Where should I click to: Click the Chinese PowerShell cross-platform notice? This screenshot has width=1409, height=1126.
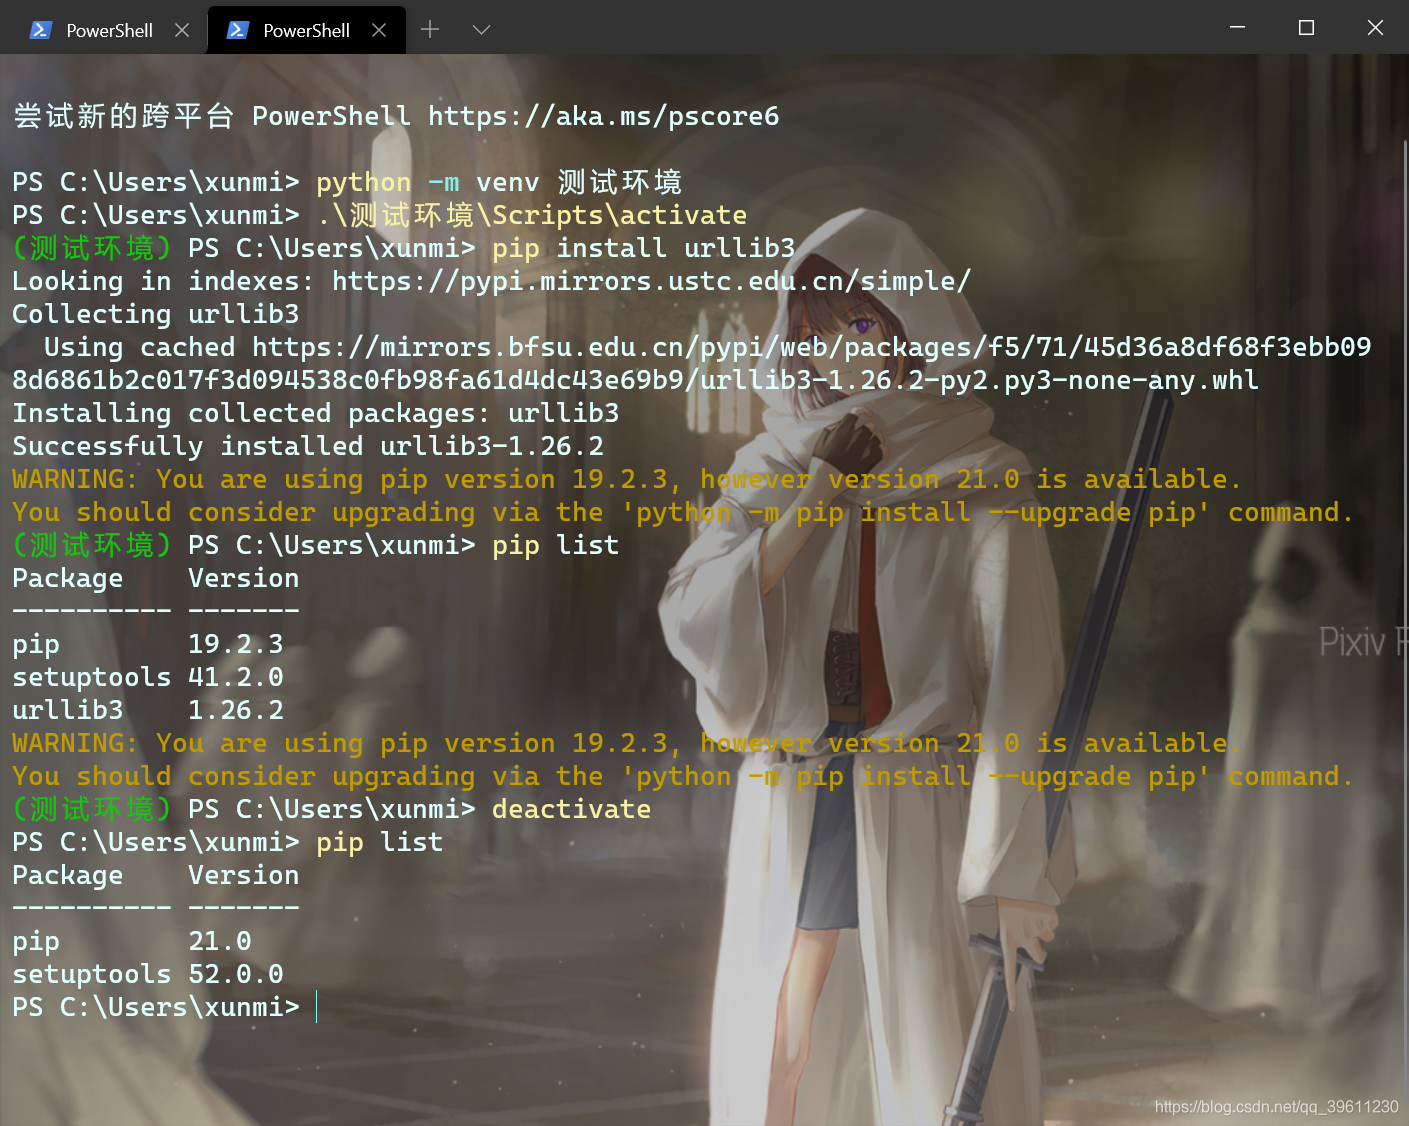396,116
